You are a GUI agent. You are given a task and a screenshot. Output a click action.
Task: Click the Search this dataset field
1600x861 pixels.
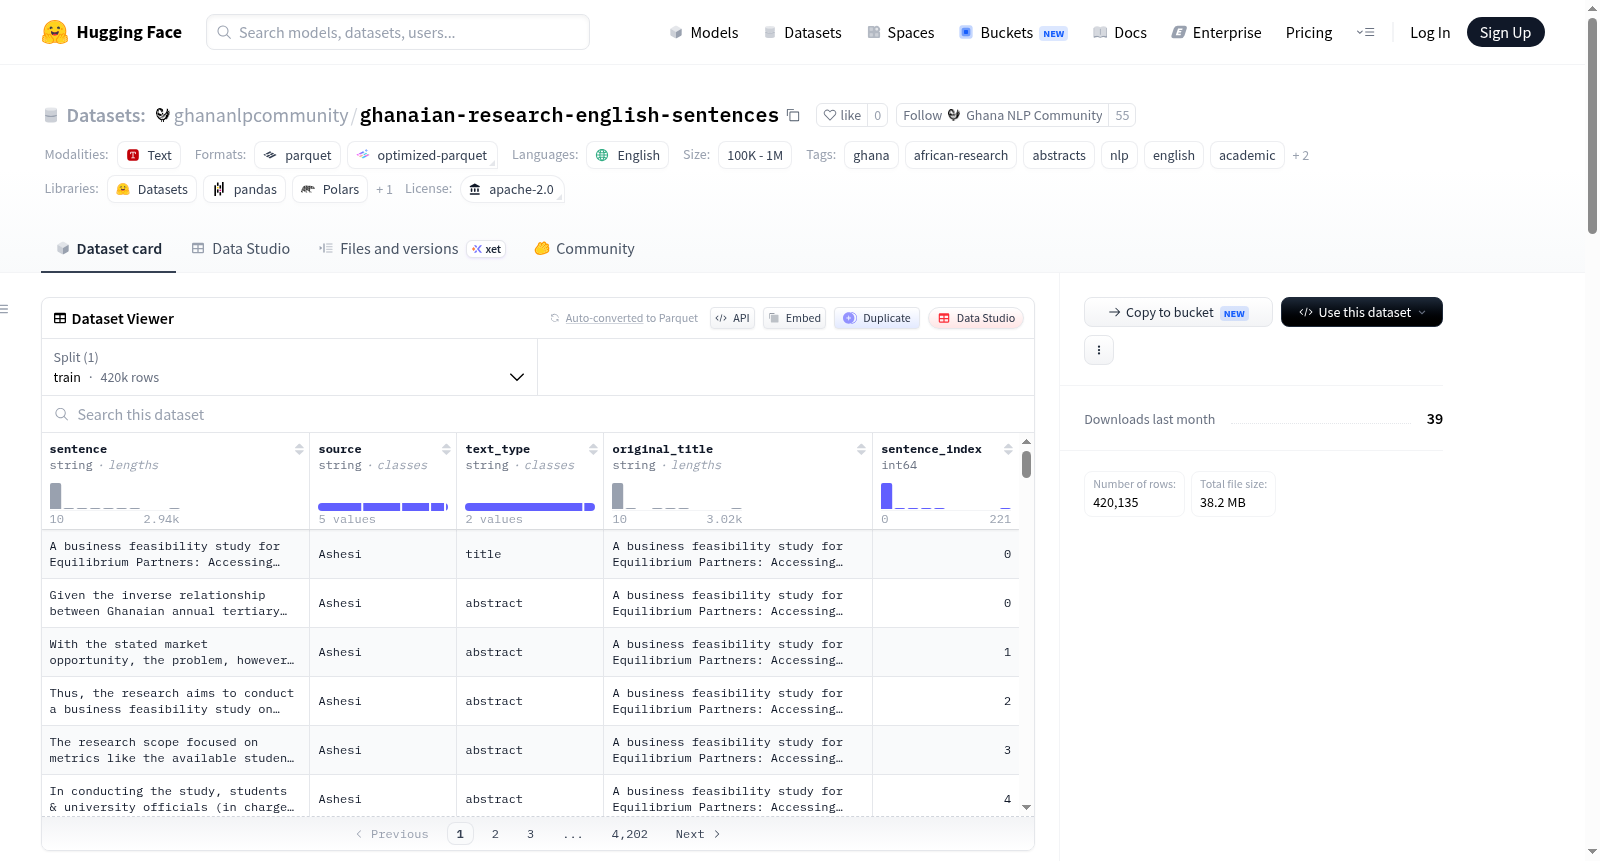[538, 414]
